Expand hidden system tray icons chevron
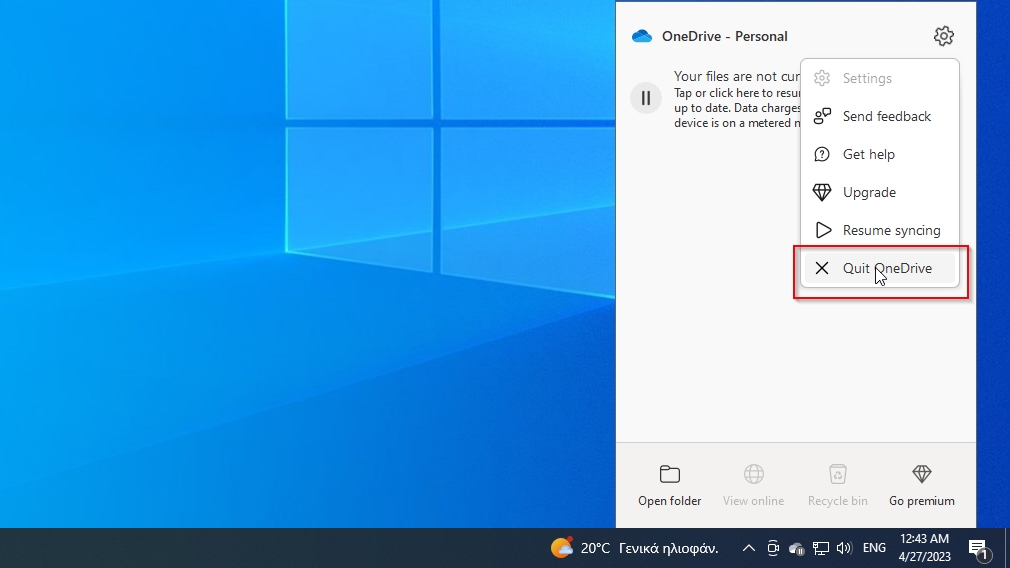1010x568 pixels. [748, 548]
